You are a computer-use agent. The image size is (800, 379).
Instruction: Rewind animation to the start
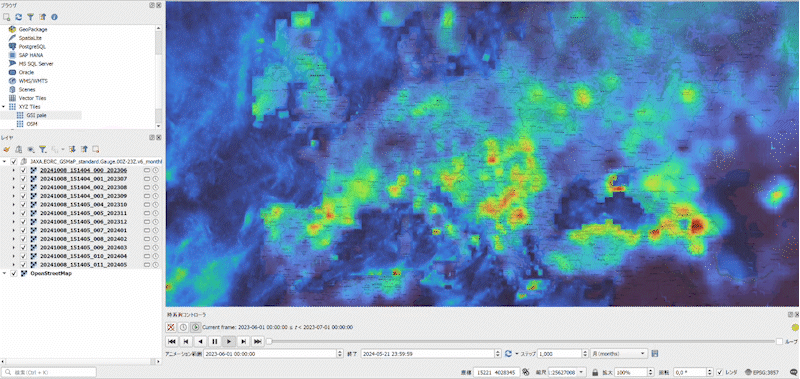[x=172, y=341]
